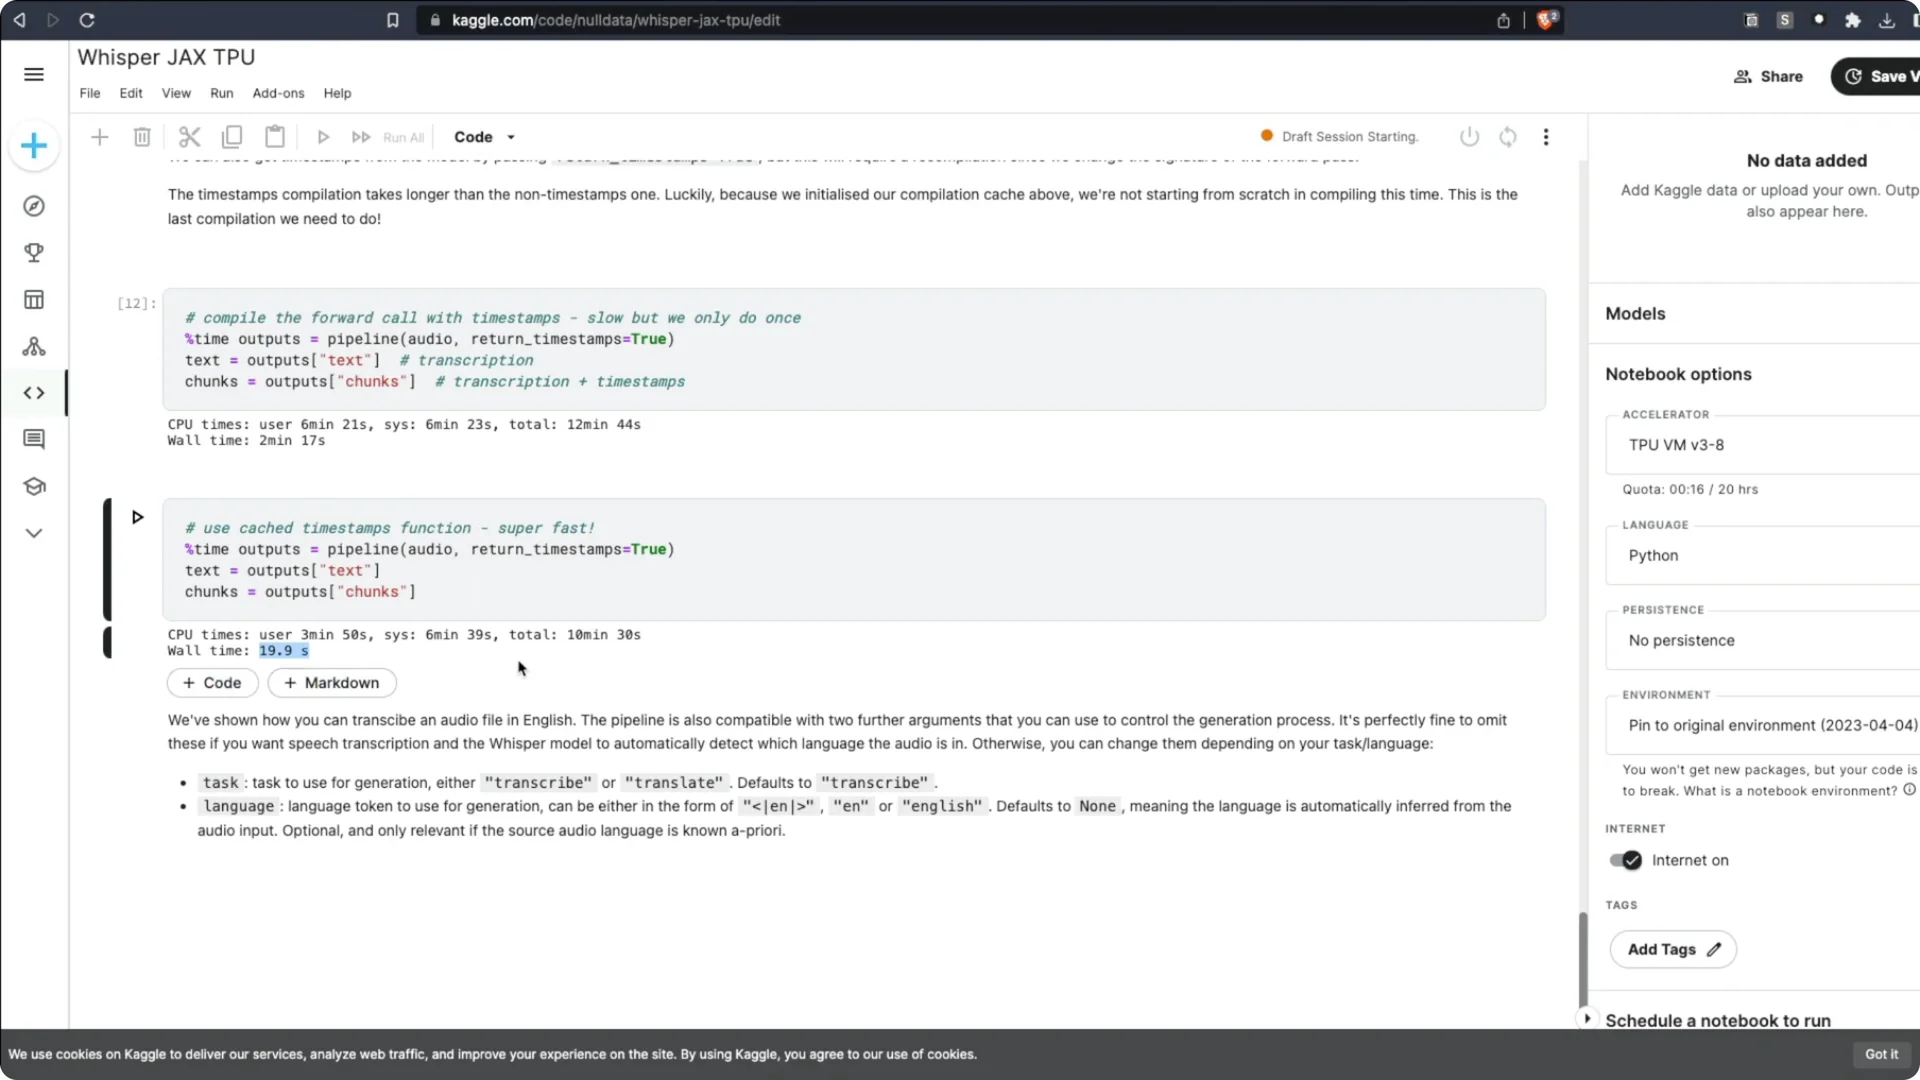Open the Add-ons menu

tap(278, 93)
